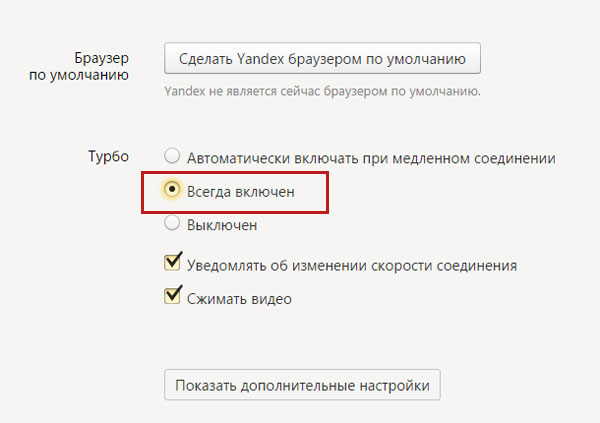Click the "Сжимать видео" label text
The height and width of the screenshot is (423, 600).
[x=239, y=298]
